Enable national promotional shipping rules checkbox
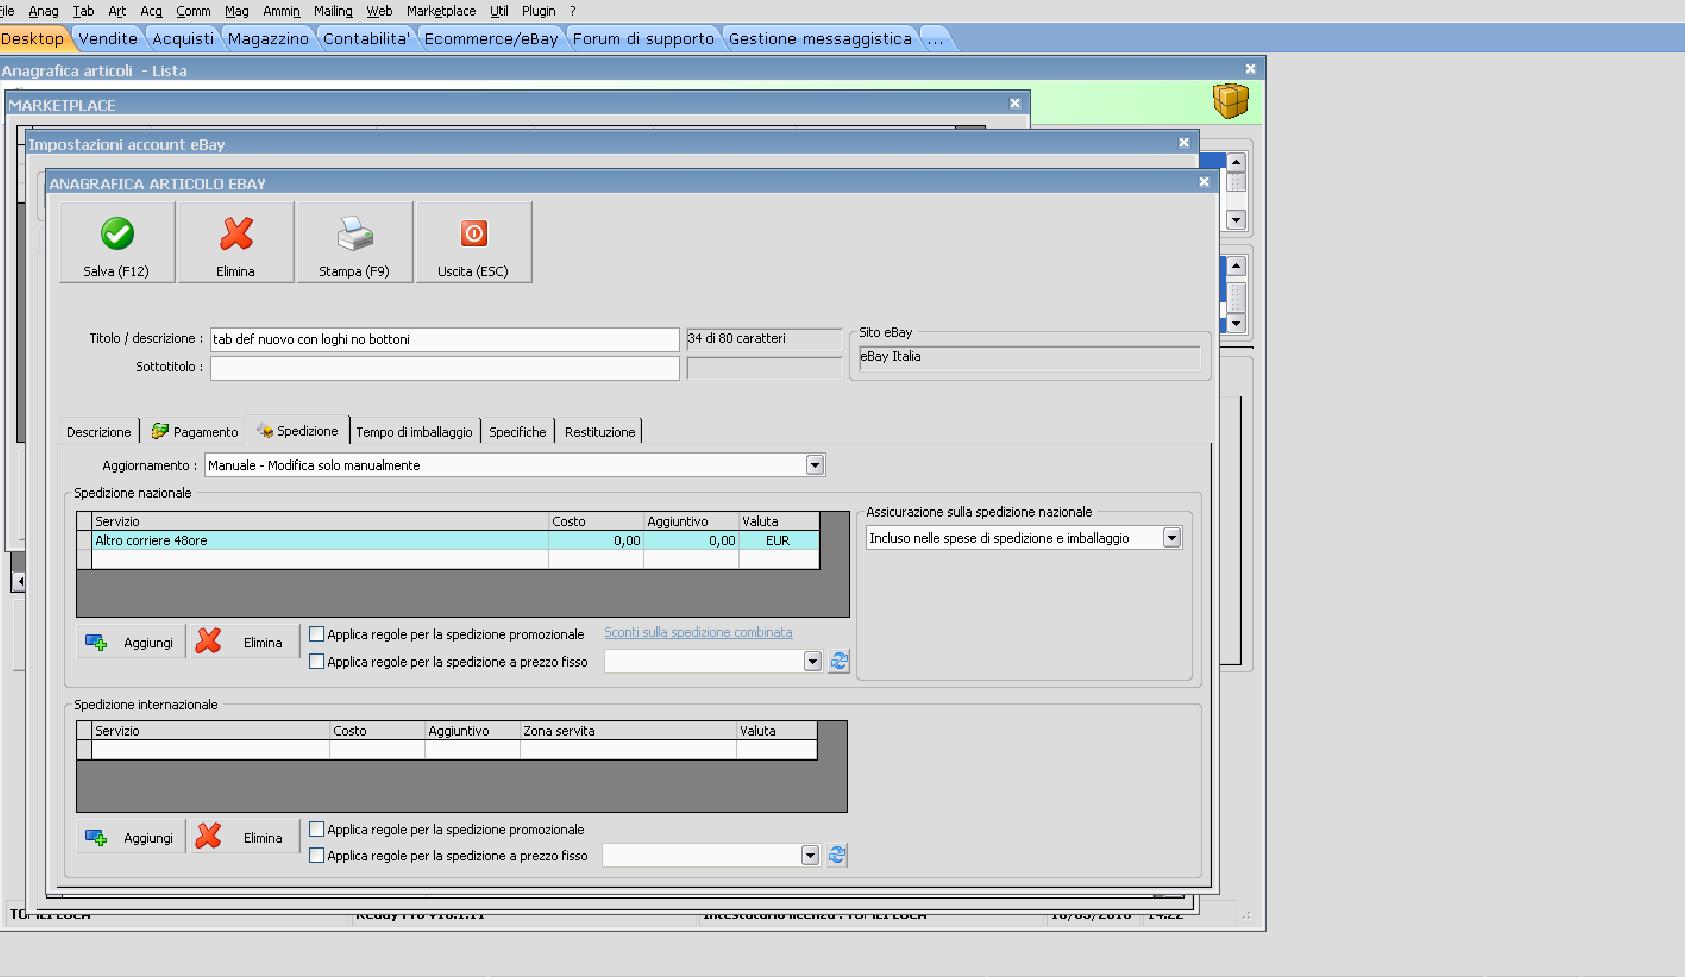The image size is (1685, 977). (317, 634)
